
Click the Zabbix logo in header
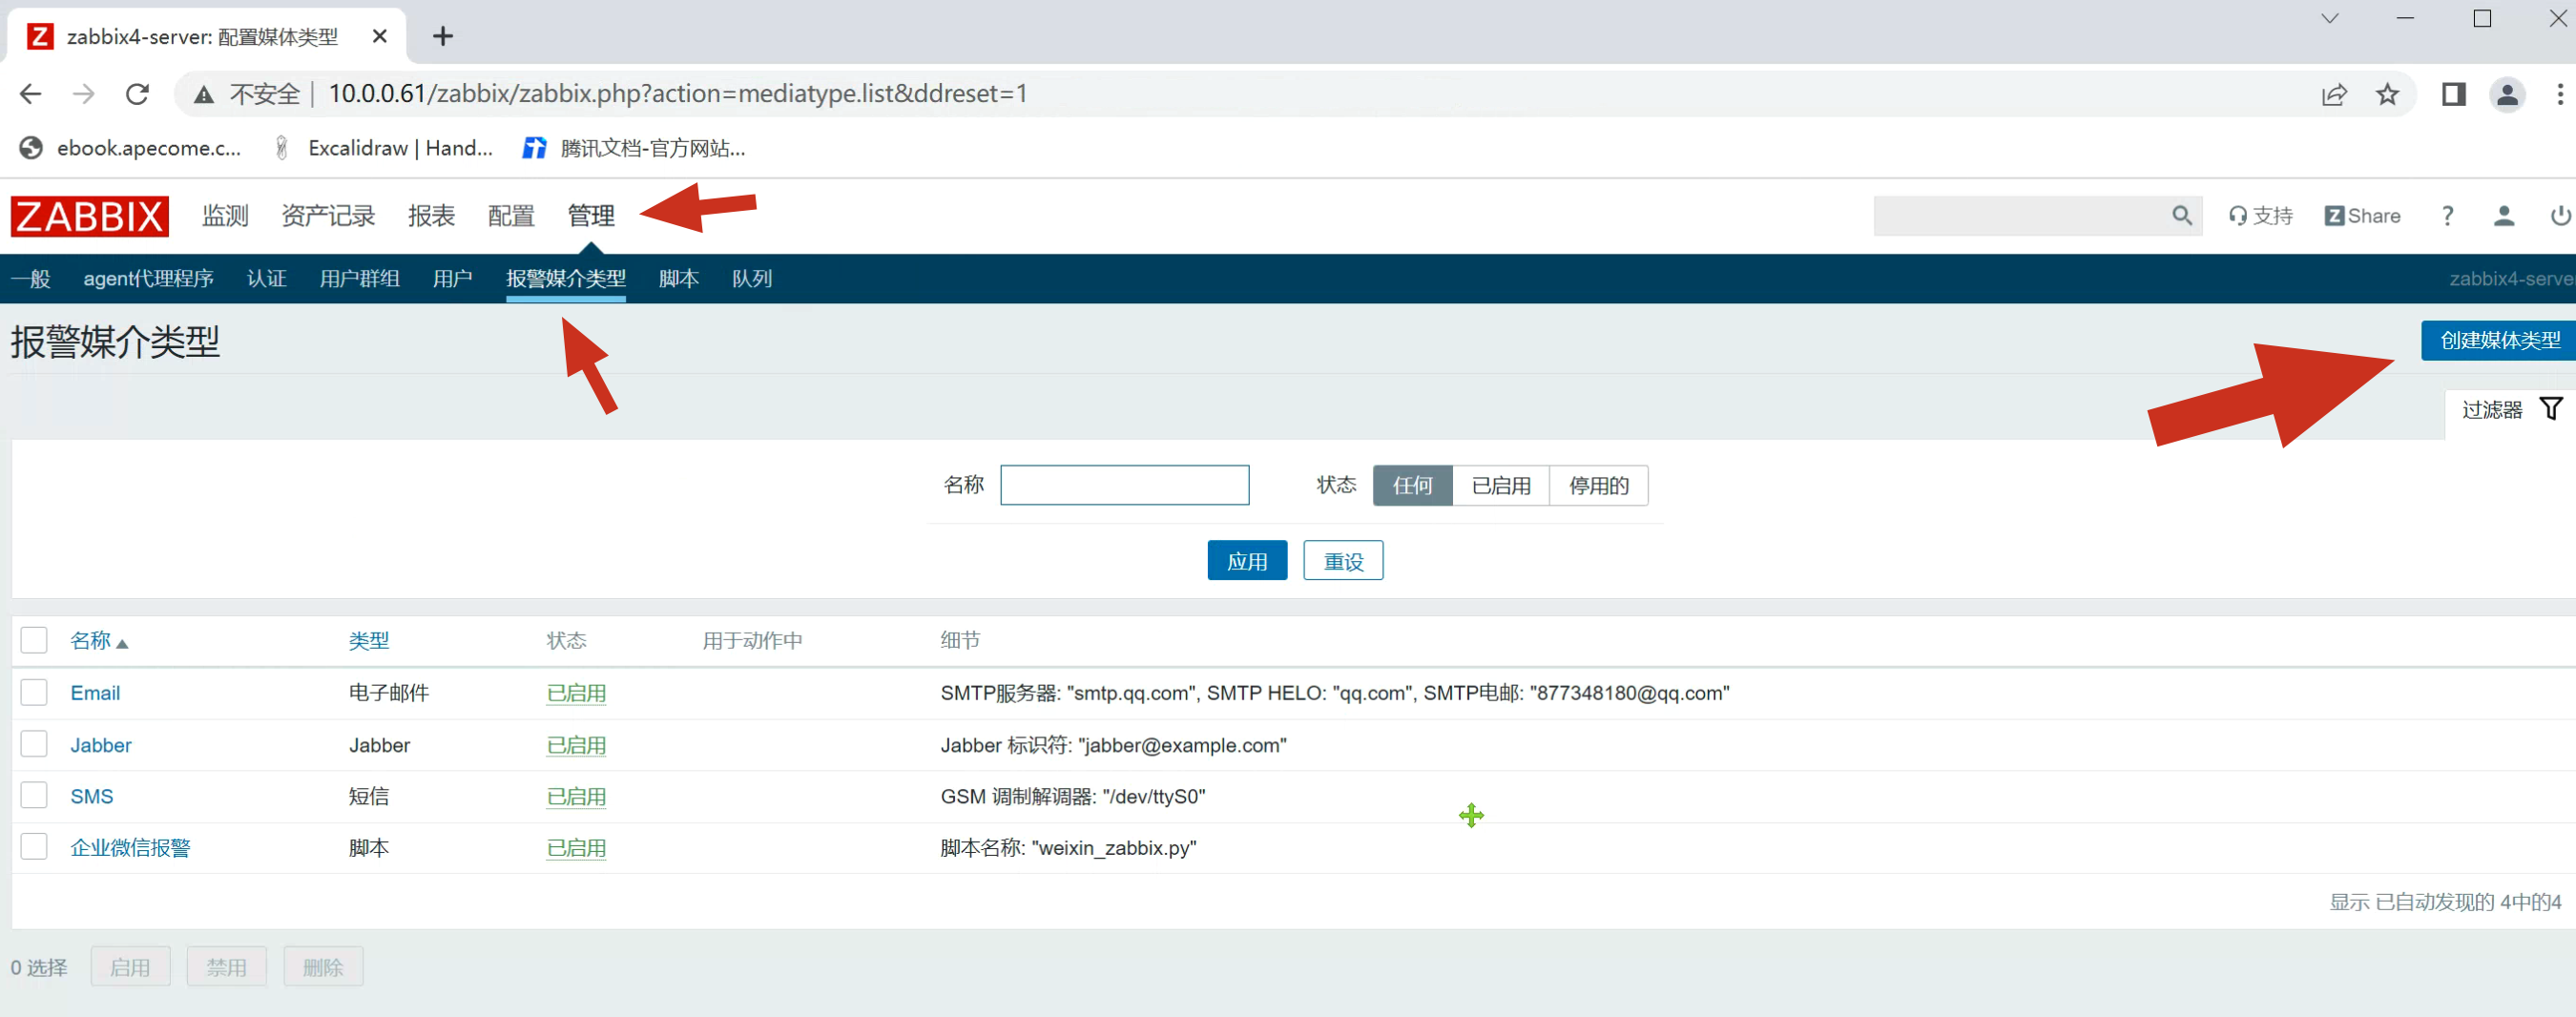[89, 216]
